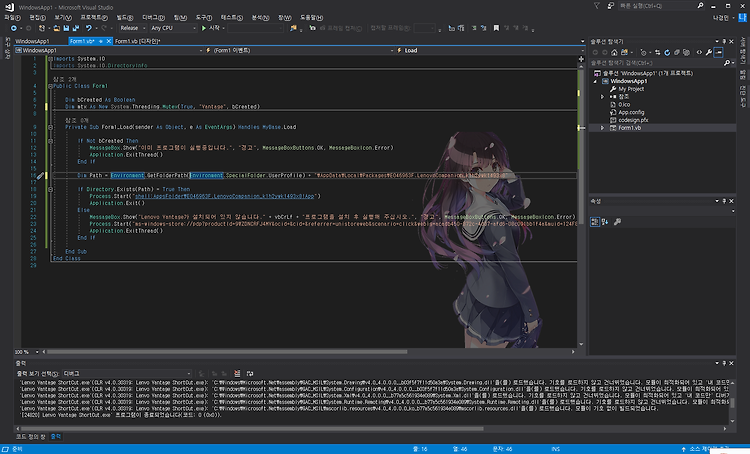Switch to the WindowsApp1 document tab
The image size is (750, 454).
(x=32, y=42)
